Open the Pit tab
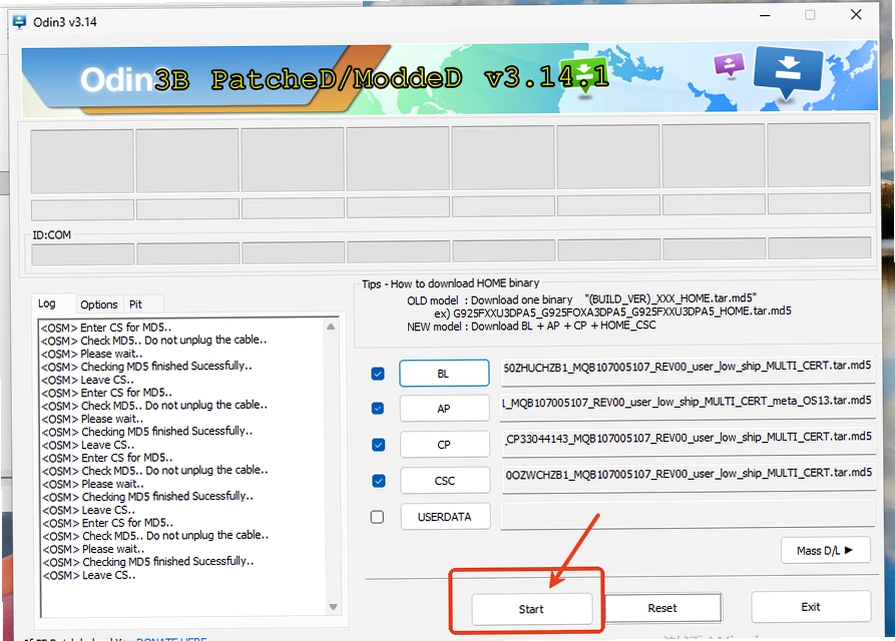This screenshot has height=641, width=895. tap(136, 304)
